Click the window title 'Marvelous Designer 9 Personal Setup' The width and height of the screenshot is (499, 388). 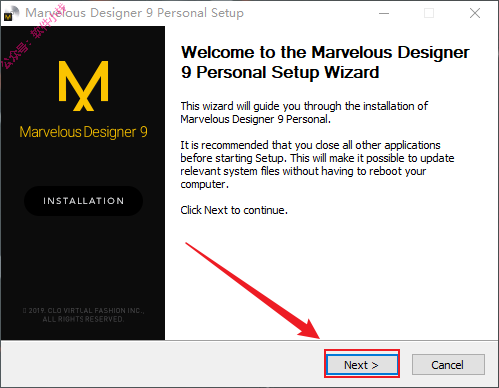point(134,13)
